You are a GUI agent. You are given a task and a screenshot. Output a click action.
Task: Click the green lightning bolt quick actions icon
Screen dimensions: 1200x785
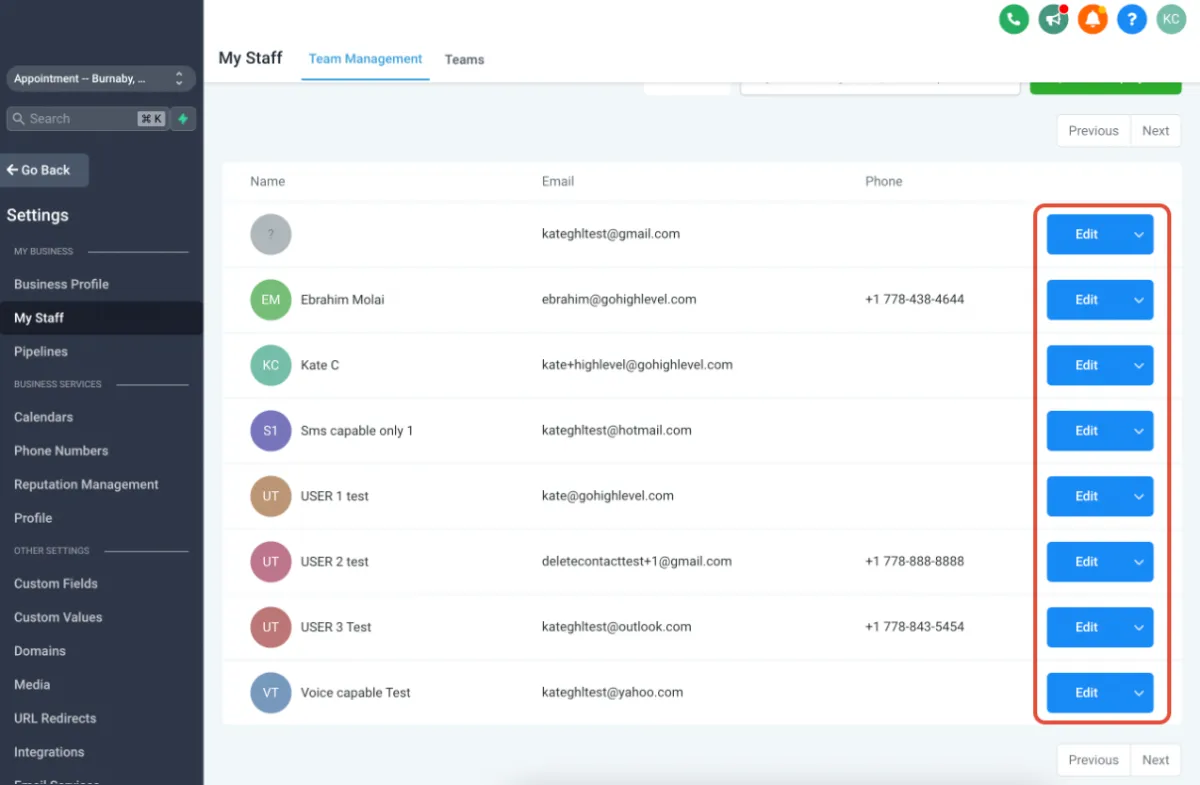(183, 119)
